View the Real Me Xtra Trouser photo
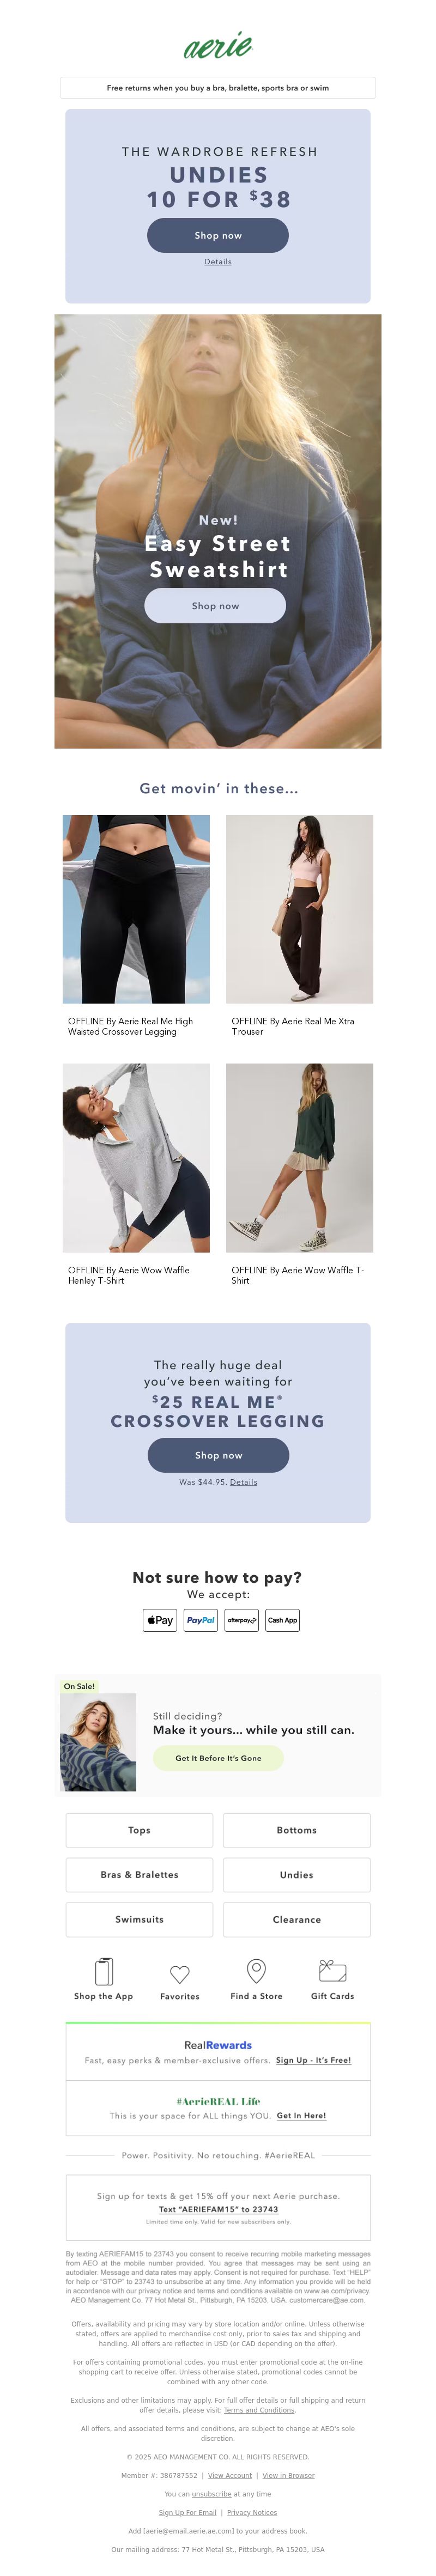436x2576 pixels. 300,909
